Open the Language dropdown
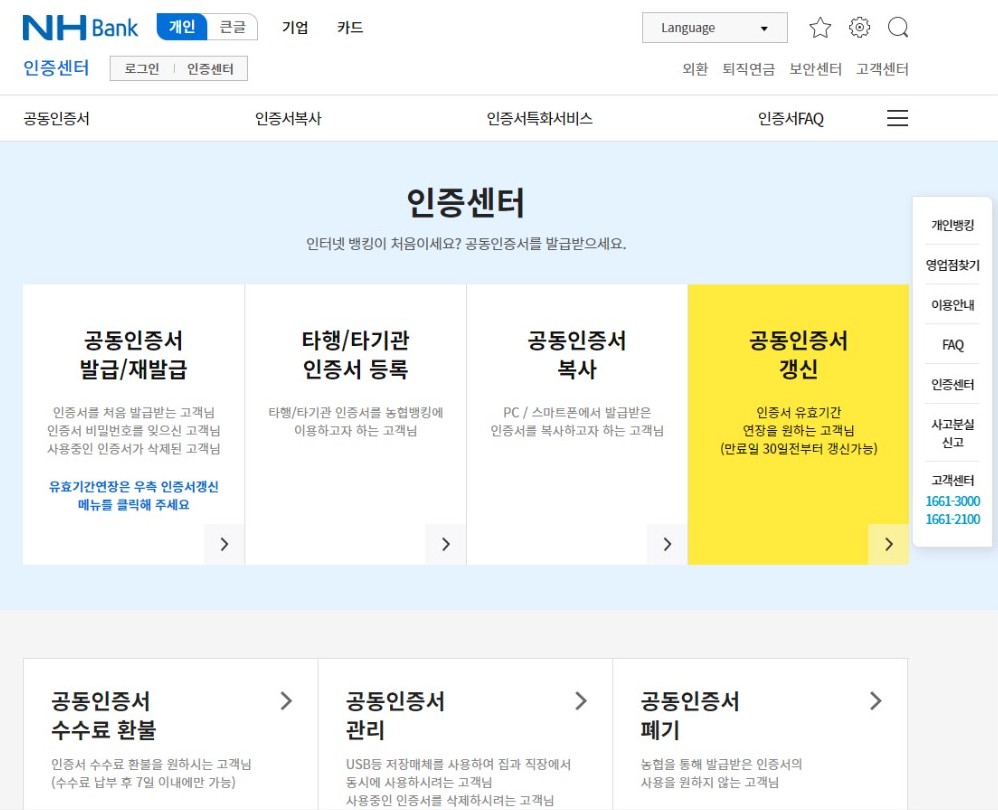Image resolution: width=998 pixels, height=810 pixels. pyautogui.click(x=714, y=28)
